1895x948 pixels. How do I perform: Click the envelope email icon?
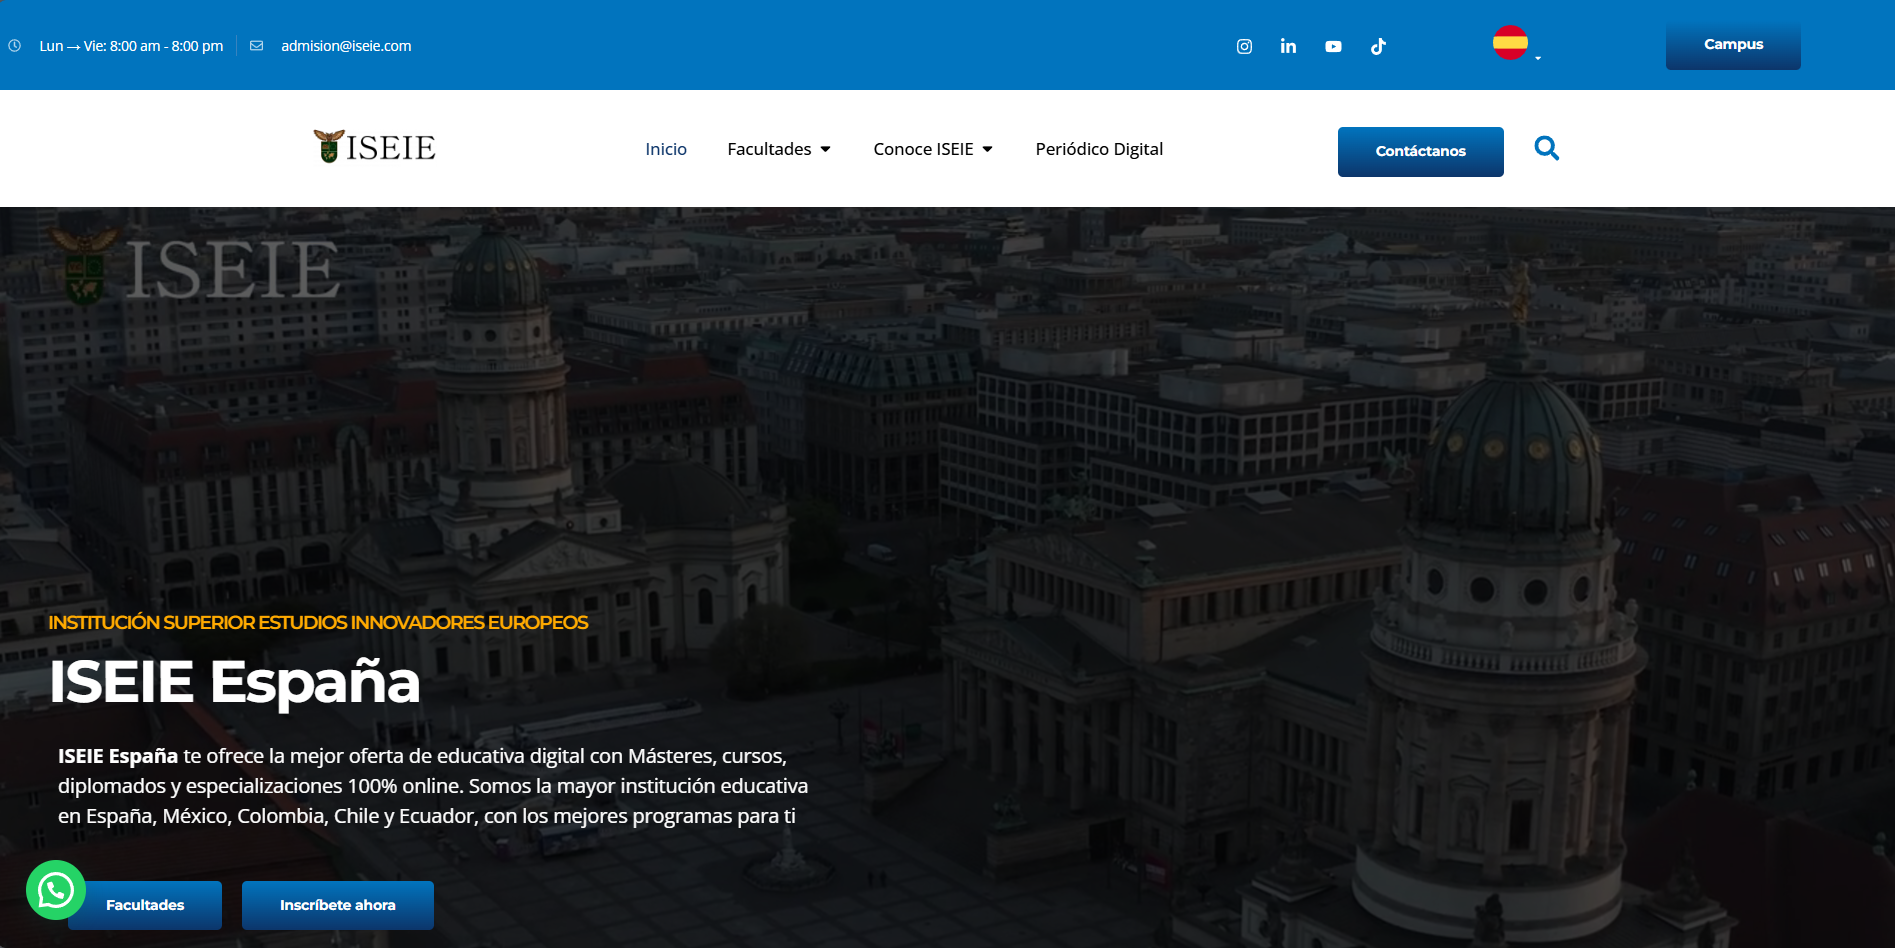[x=257, y=46]
